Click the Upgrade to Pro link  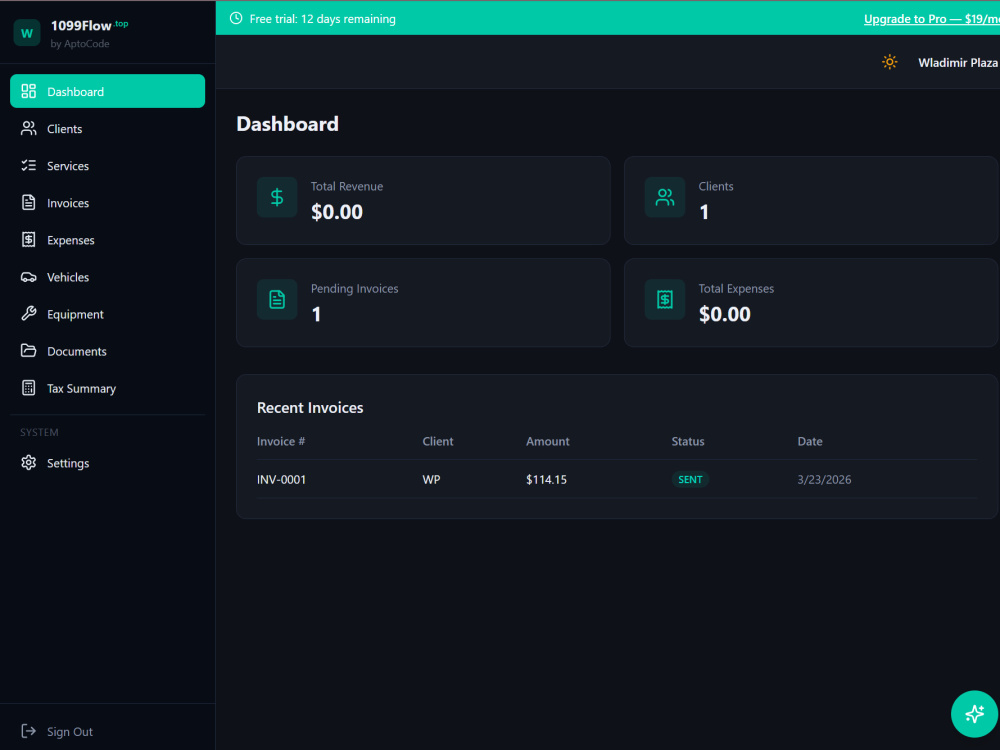pos(931,18)
